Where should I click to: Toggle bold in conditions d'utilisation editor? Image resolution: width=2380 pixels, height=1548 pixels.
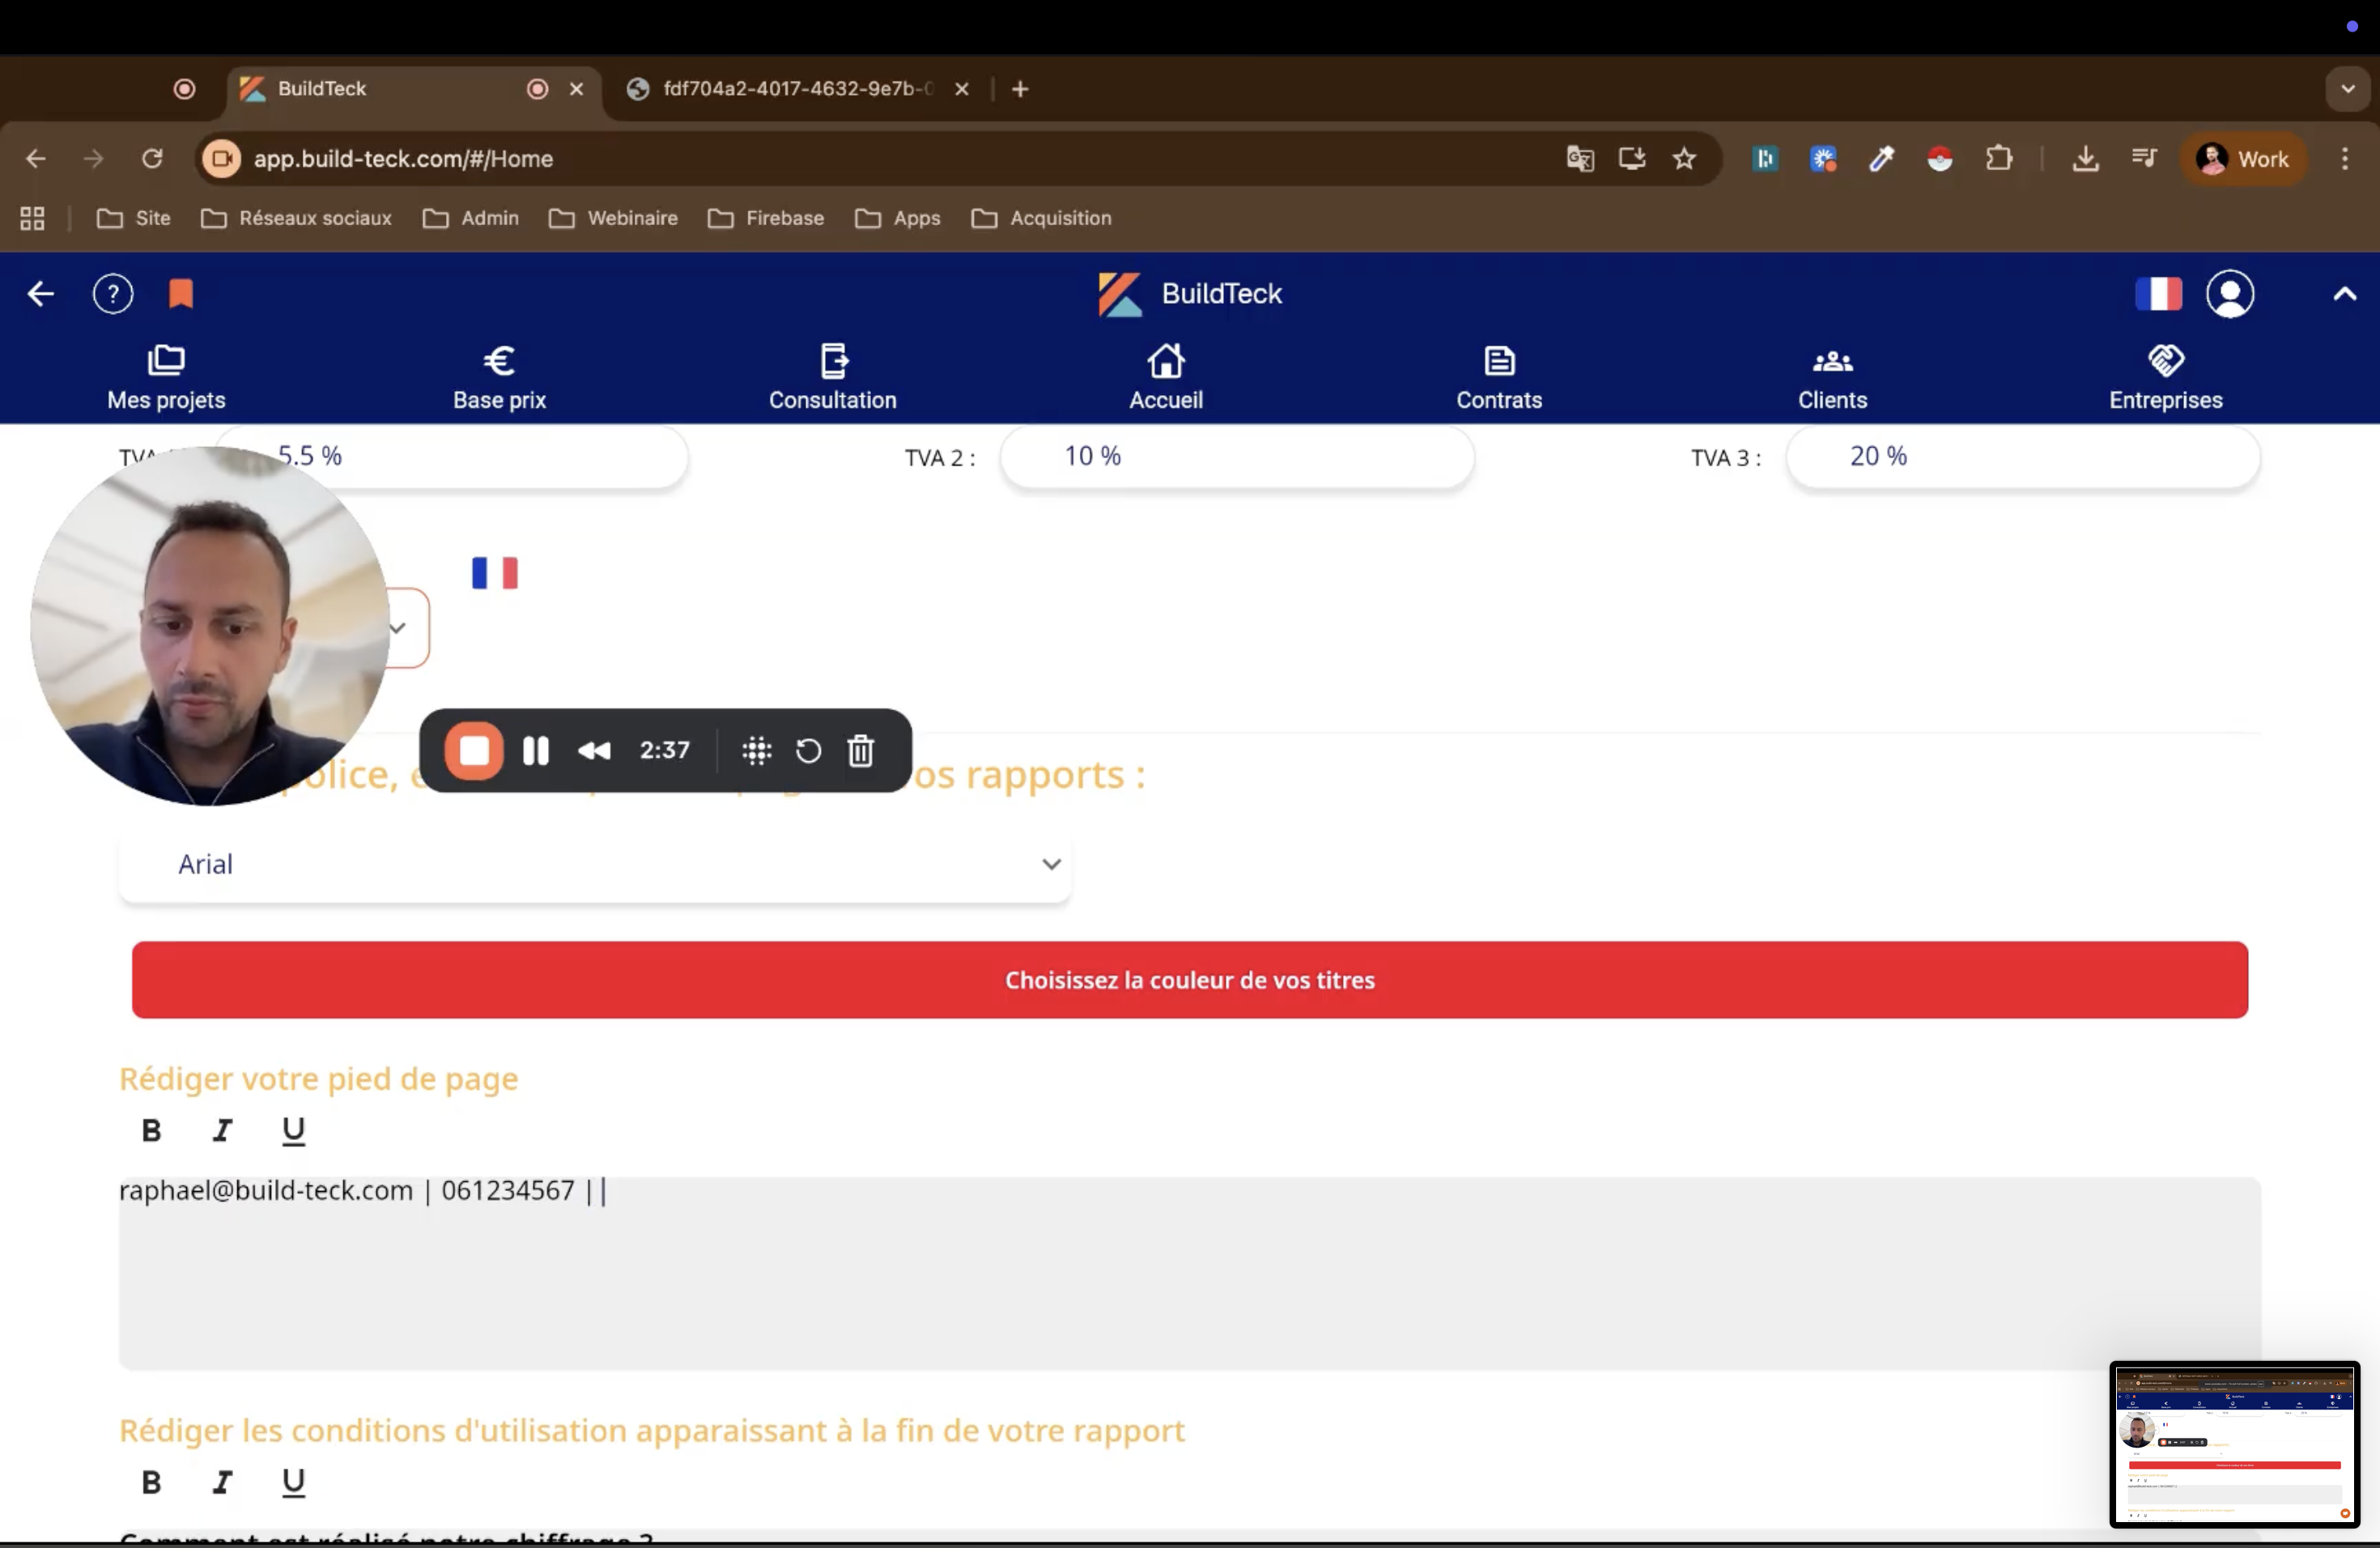(x=151, y=1482)
